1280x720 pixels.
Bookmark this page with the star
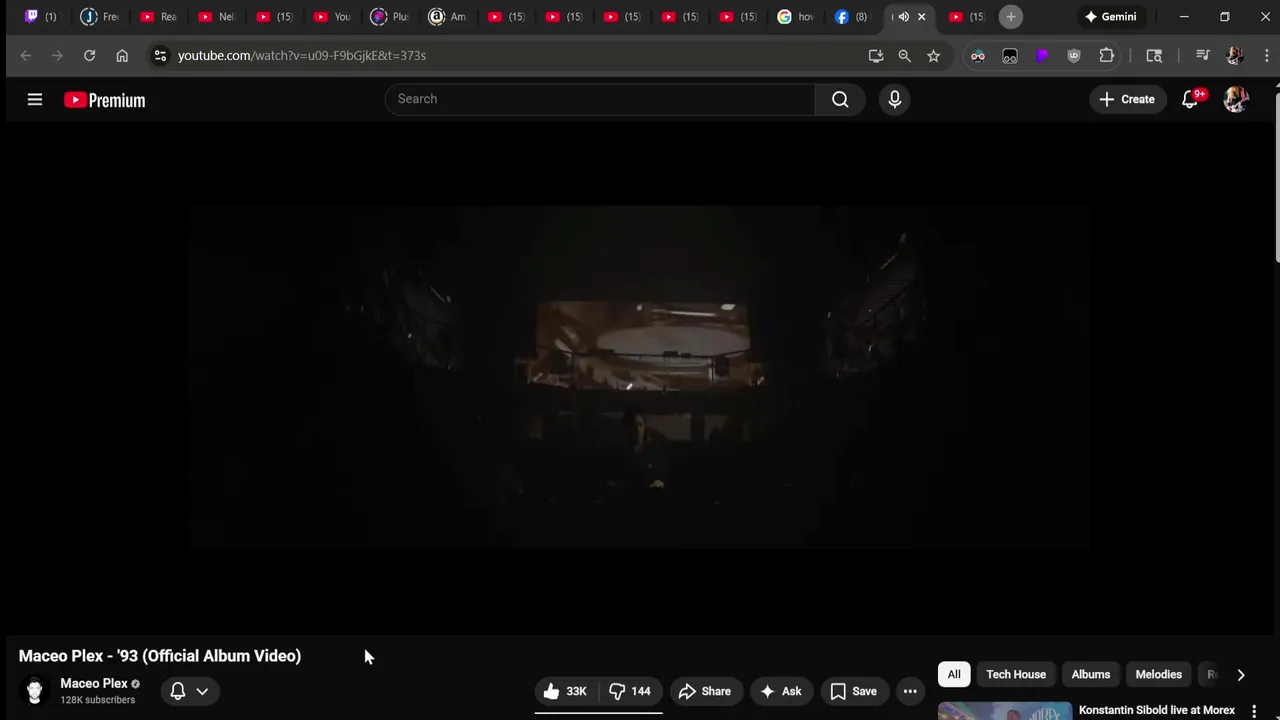point(934,56)
